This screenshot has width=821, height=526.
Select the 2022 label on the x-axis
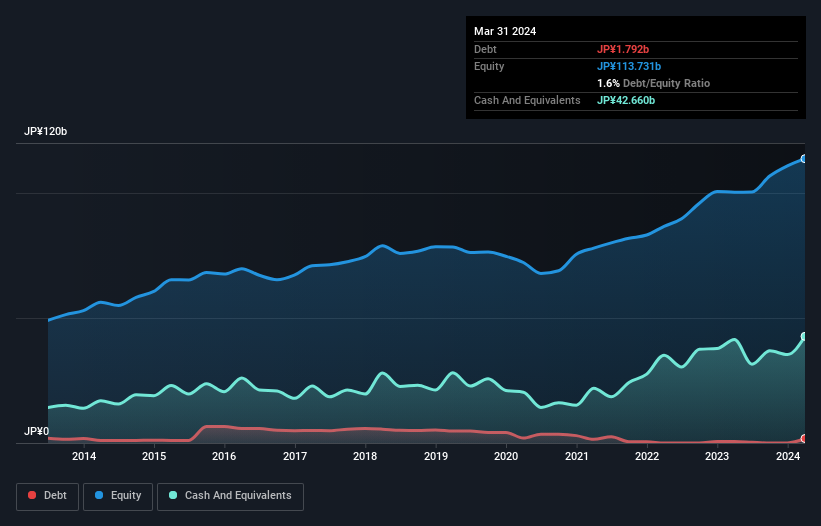[647, 457]
